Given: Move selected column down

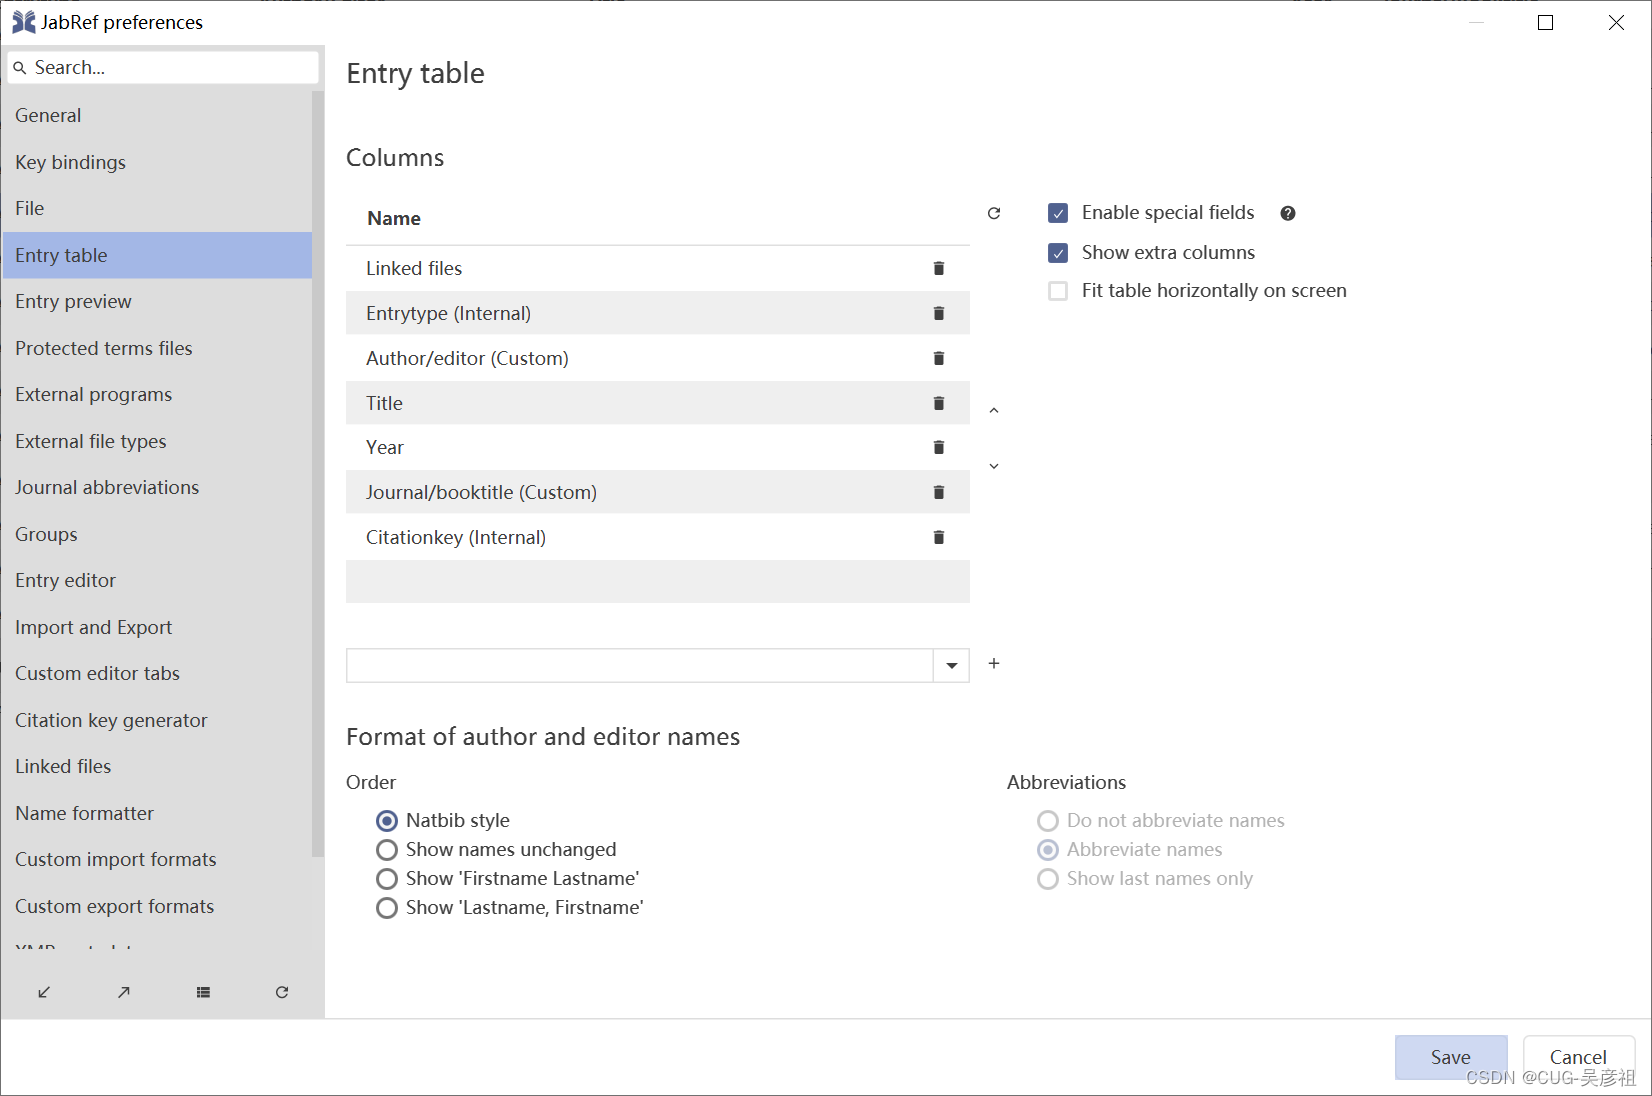Looking at the screenshot, I should 994,466.
